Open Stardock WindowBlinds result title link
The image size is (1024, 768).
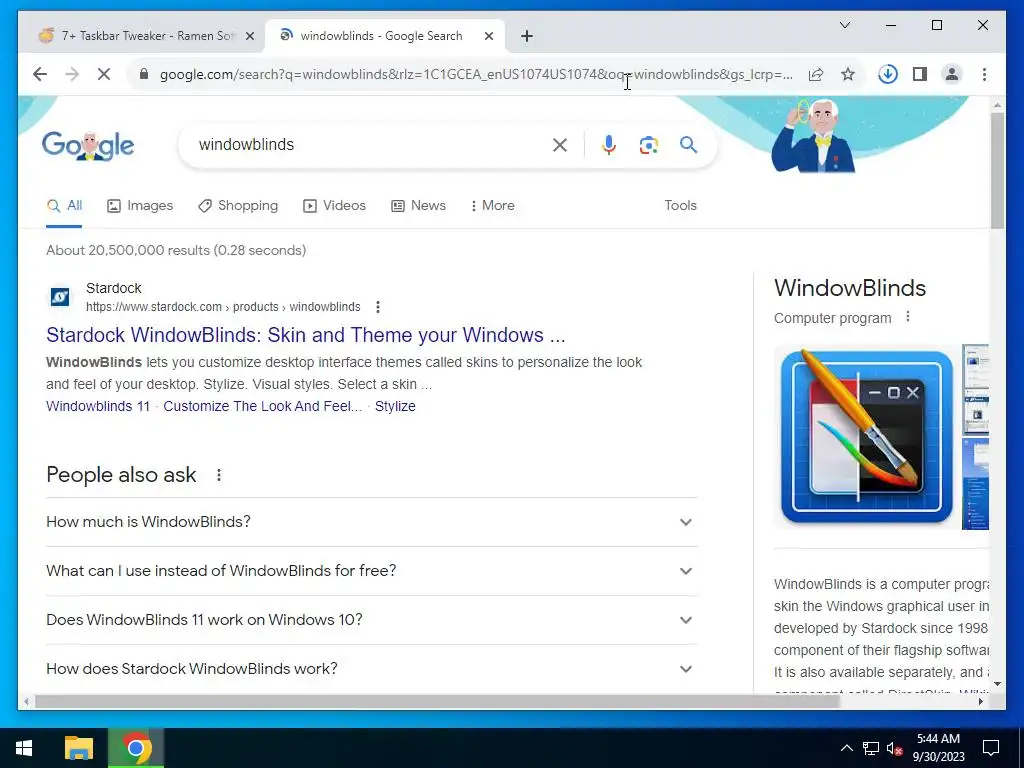point(306,335)
